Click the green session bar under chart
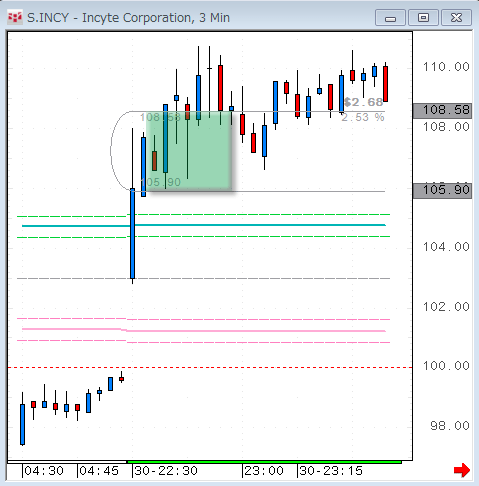Screen dimensions: 479x486 click(x=264, y=462)
